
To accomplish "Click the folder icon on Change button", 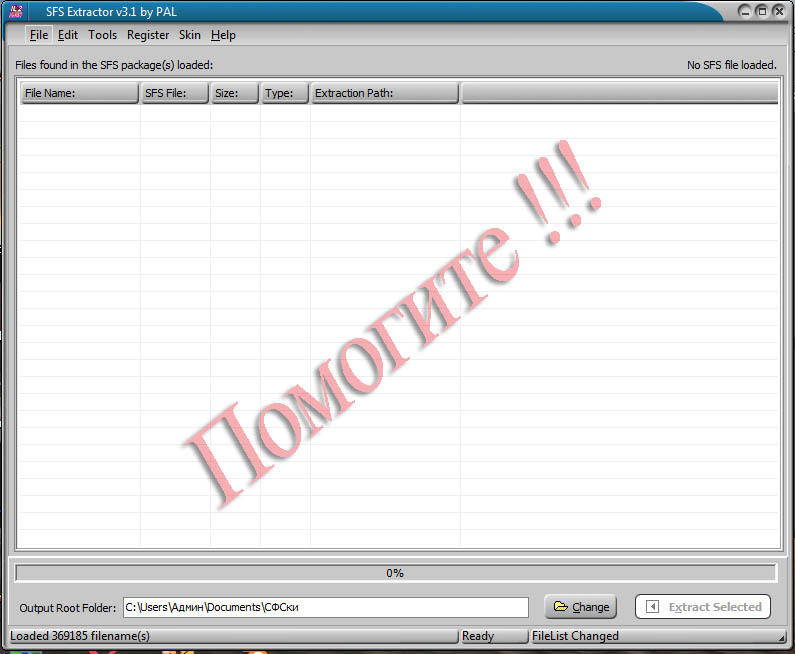I will [560, 606].
